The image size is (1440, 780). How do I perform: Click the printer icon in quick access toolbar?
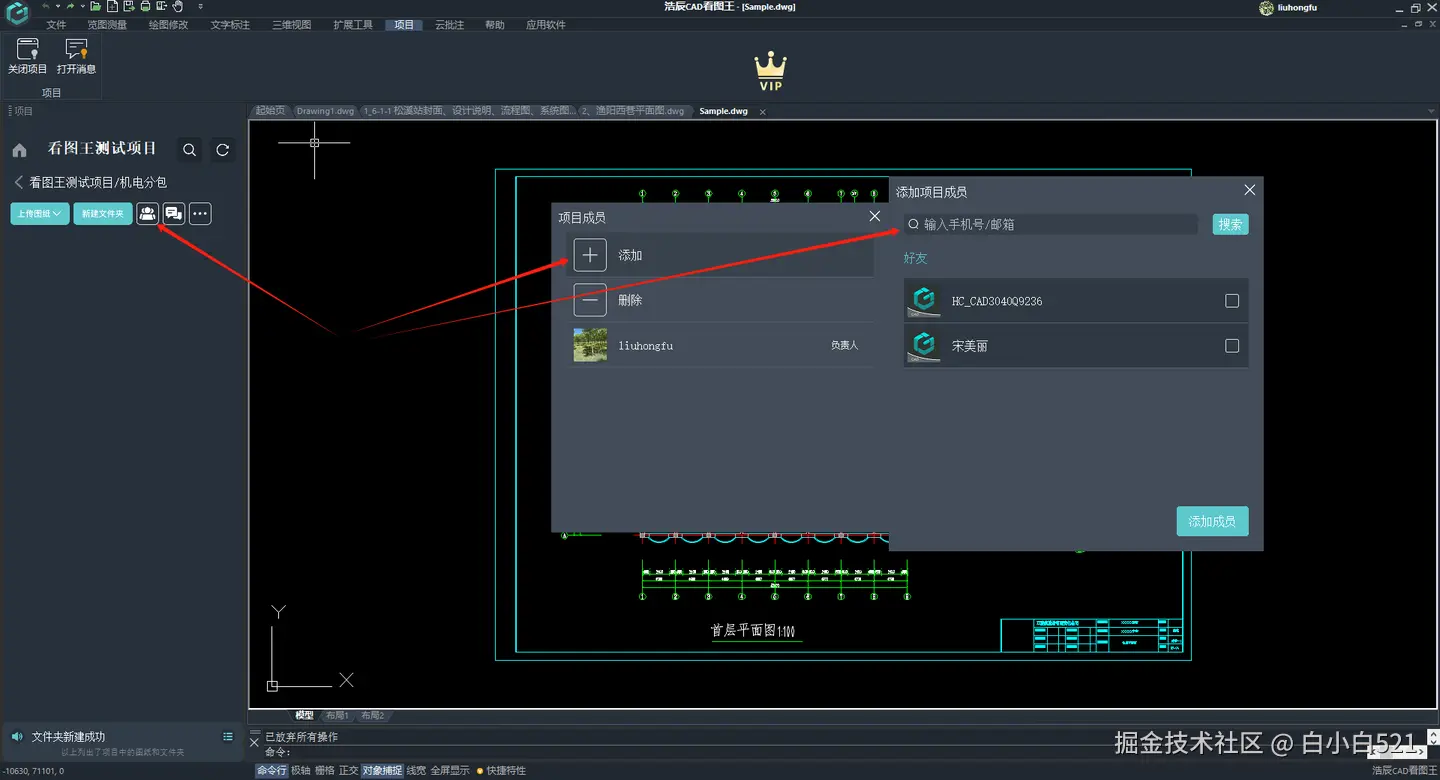145,6
